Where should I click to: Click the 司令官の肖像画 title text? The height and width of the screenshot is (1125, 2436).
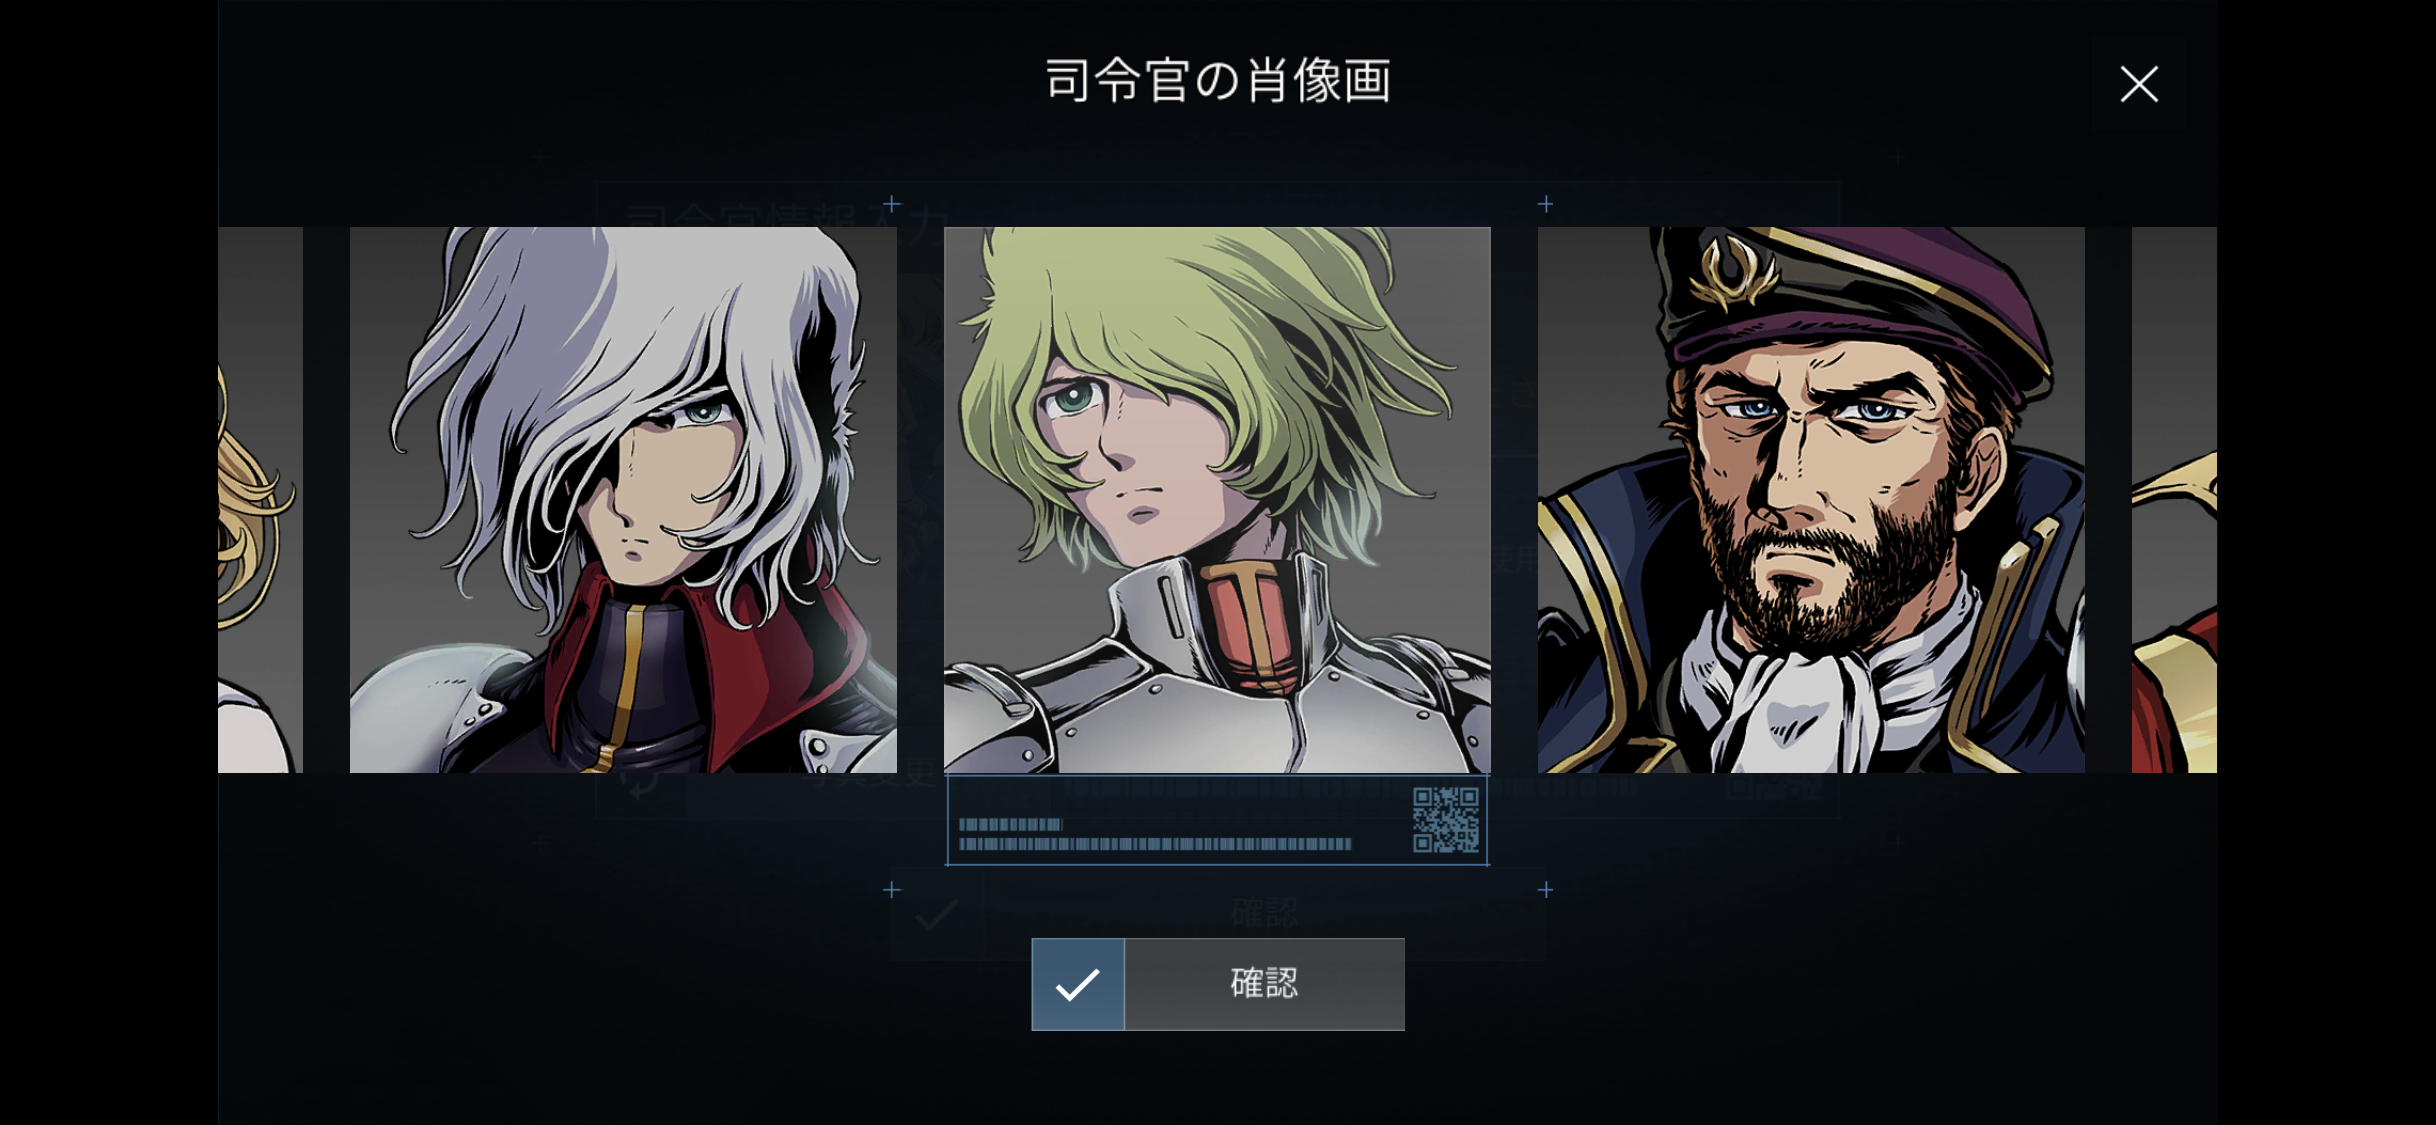(x=1218, y=81)
